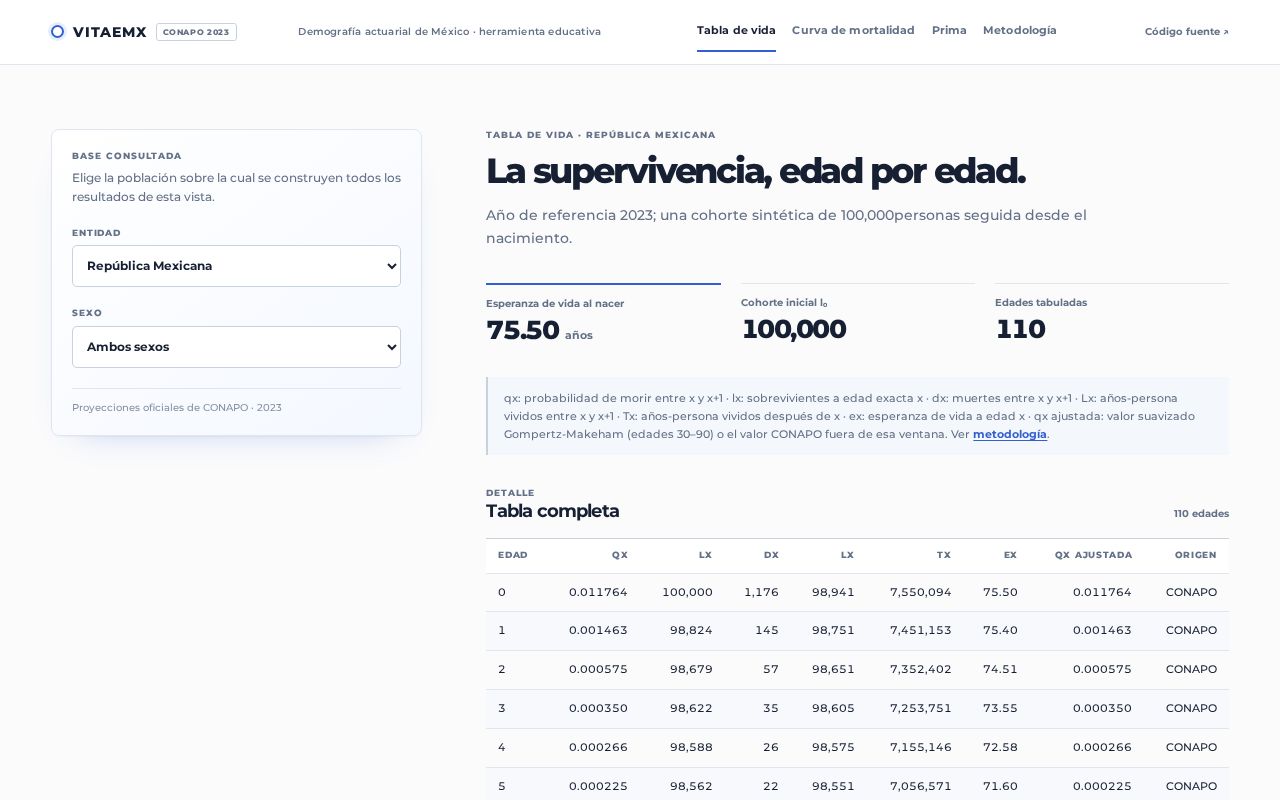Screen dimensions: 1280x800
Task: Switch to the Tabla de vida tab
Action: click(x=736, y=31)
